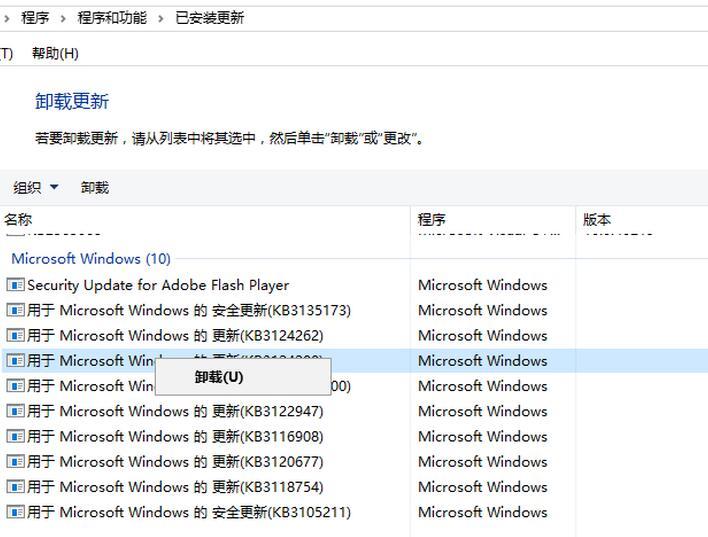Expand the chevron after 程序 breadcrumb

[x=63, y=19]
